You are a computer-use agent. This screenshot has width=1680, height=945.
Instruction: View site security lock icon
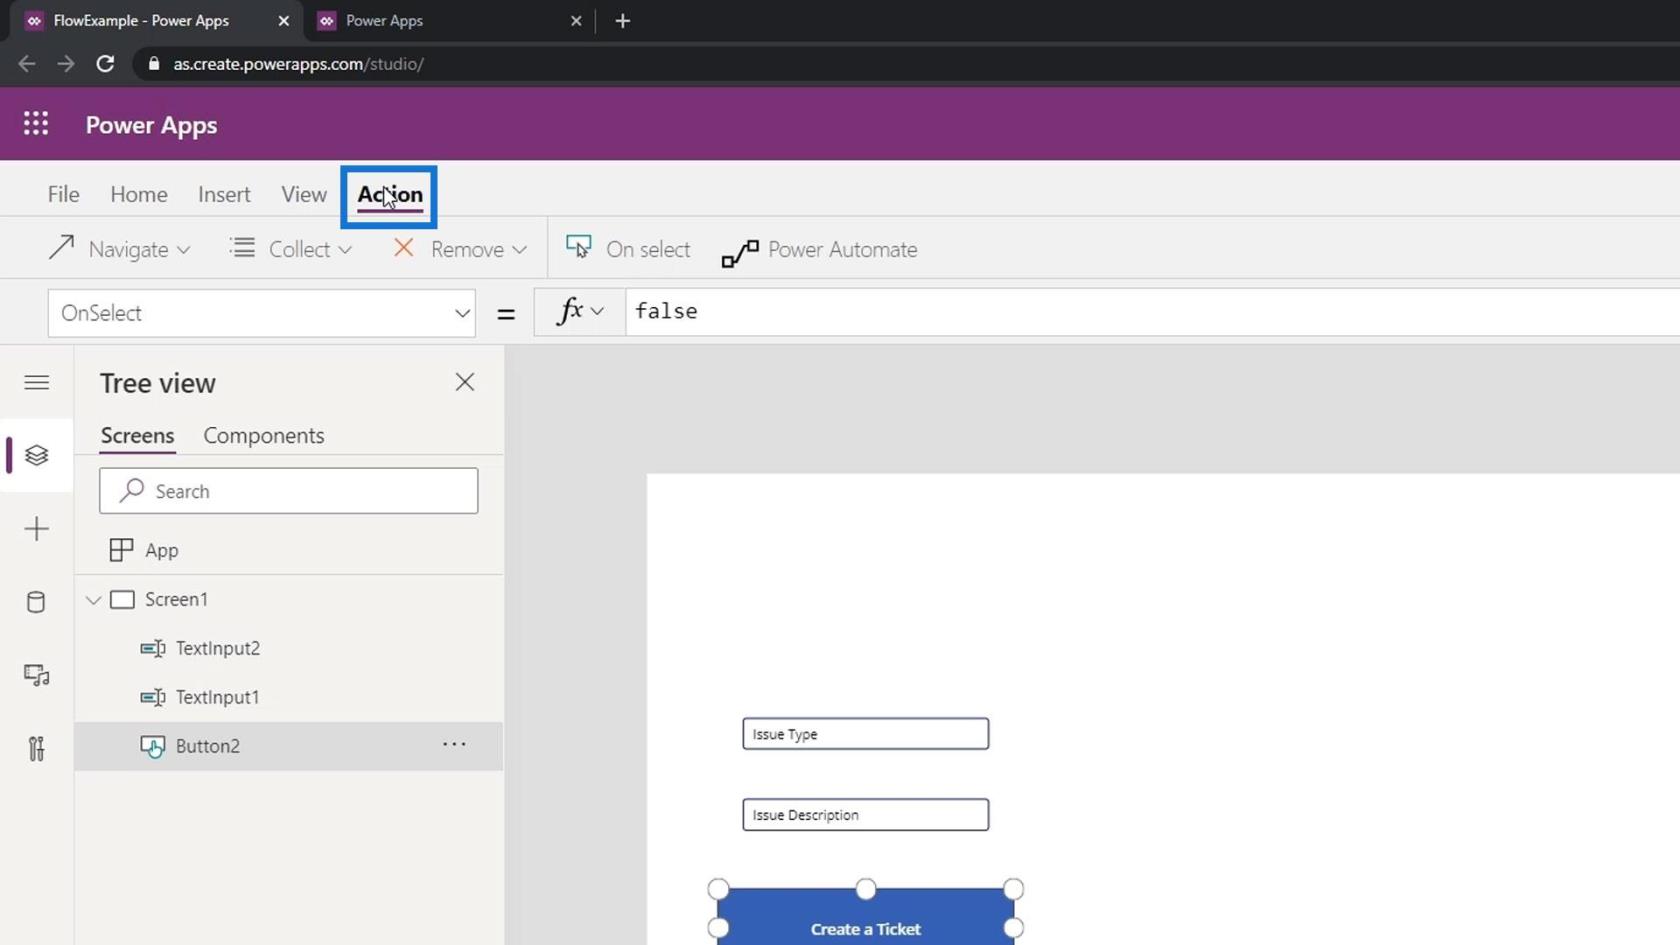[153, 64]
